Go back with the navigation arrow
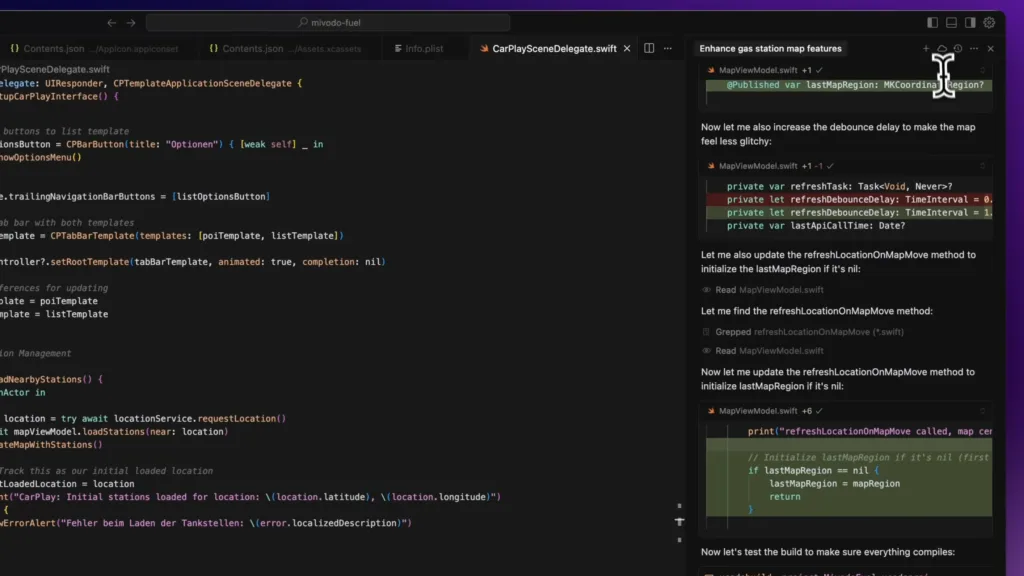 pos(112,23)
